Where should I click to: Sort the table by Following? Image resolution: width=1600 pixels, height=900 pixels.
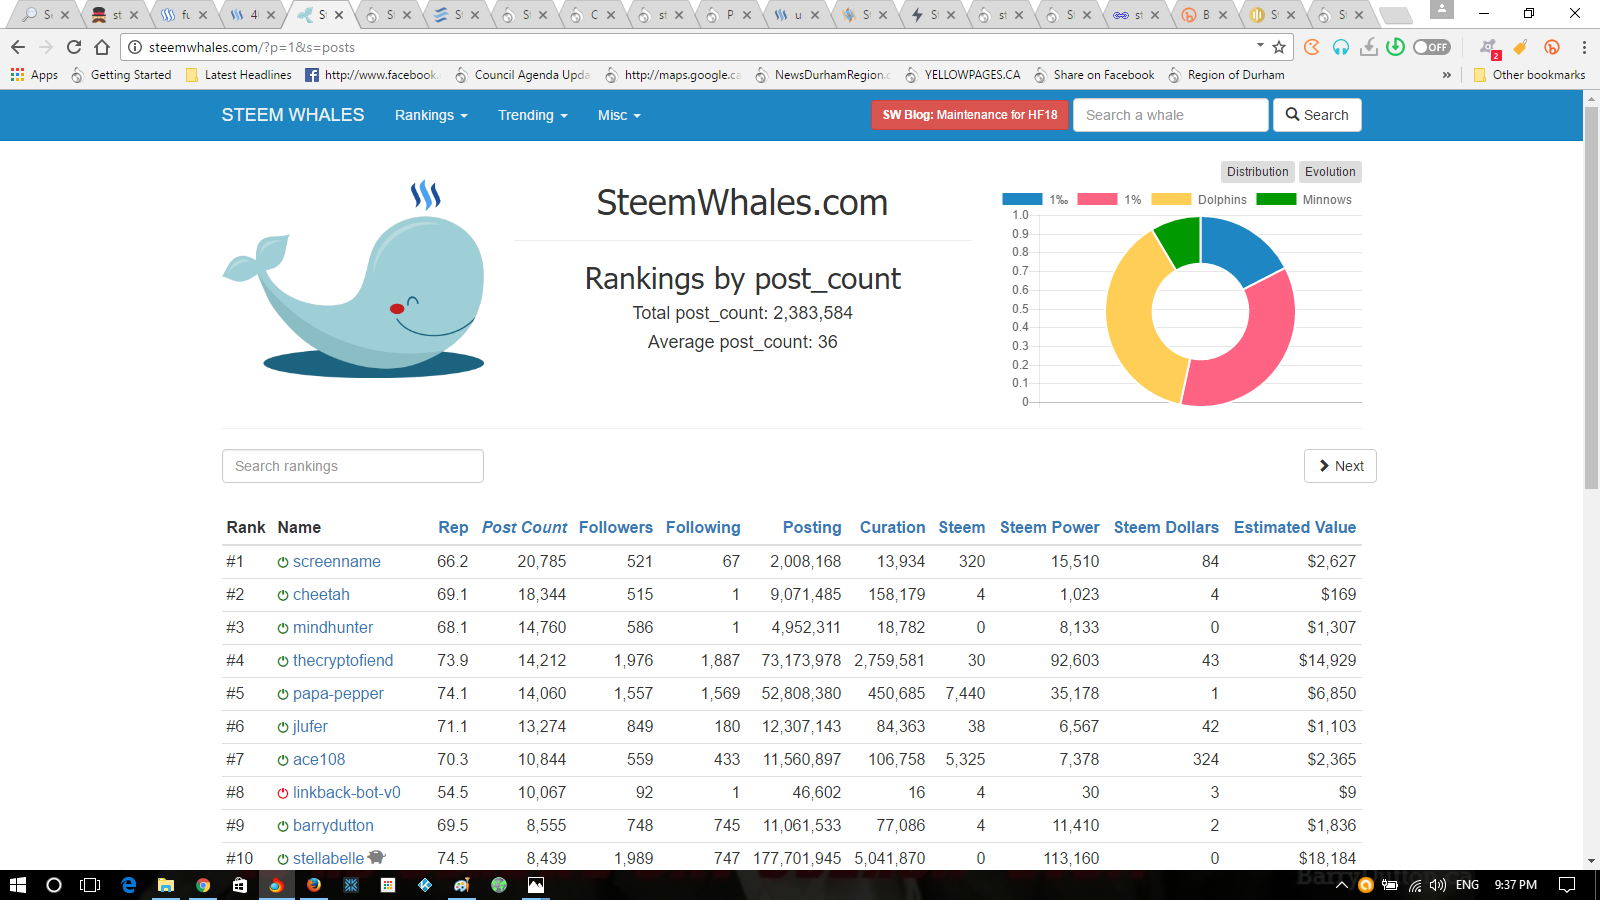(703, 527)
